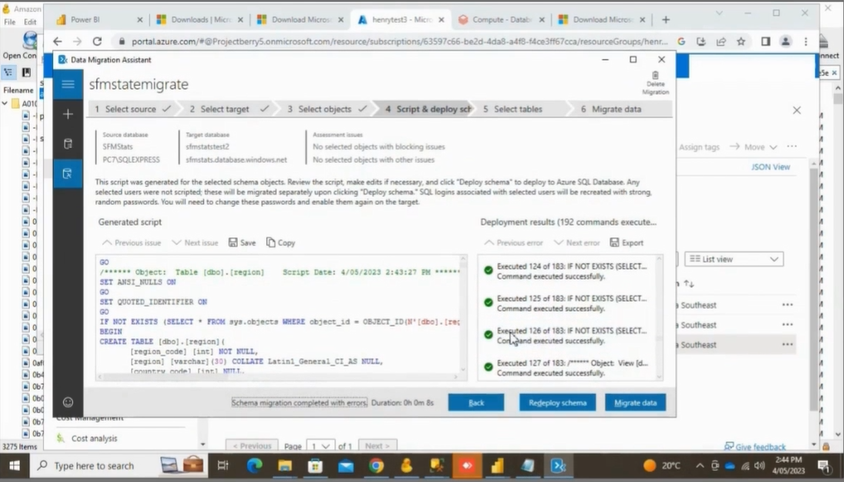844x482 pixels.
Task: Click the deployment results vertical scrollbar
Action: click(659, 318)
